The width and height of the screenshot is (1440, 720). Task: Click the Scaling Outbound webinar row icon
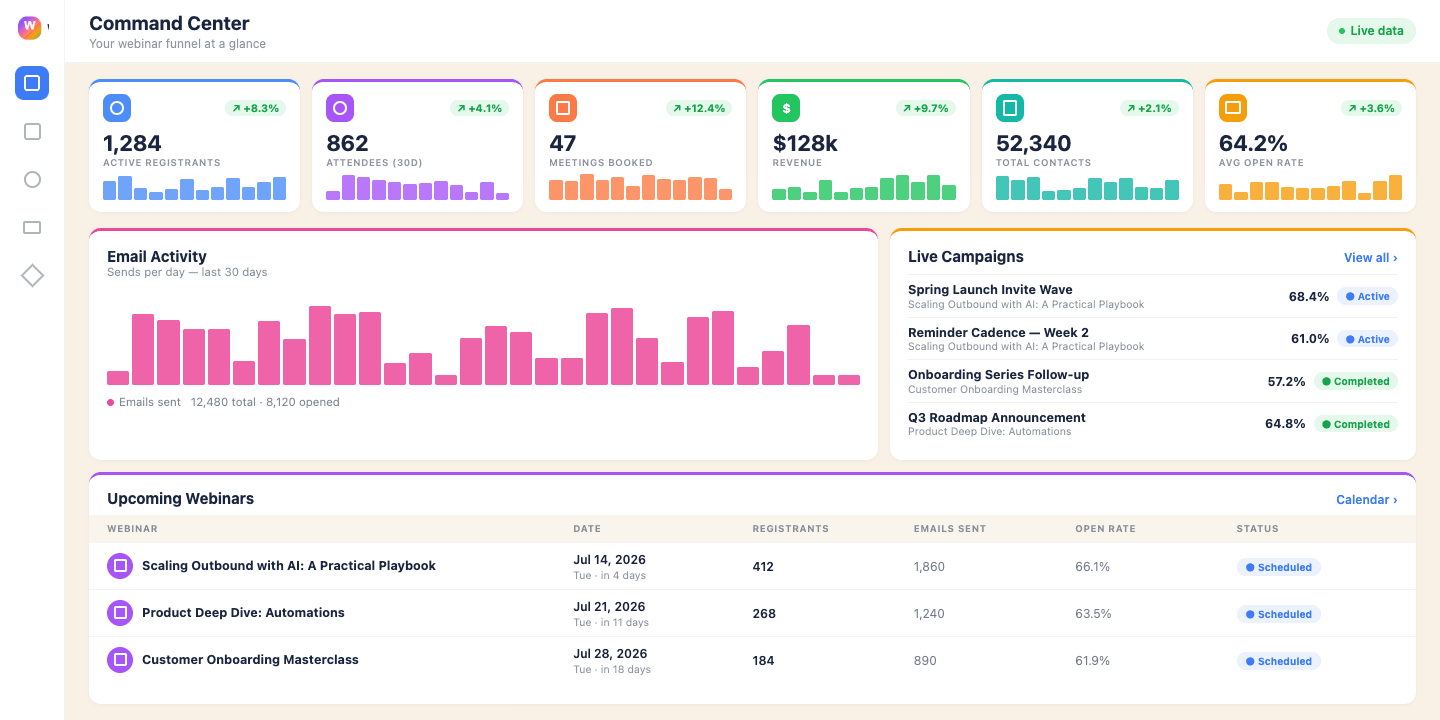click(x=120, y=566)
